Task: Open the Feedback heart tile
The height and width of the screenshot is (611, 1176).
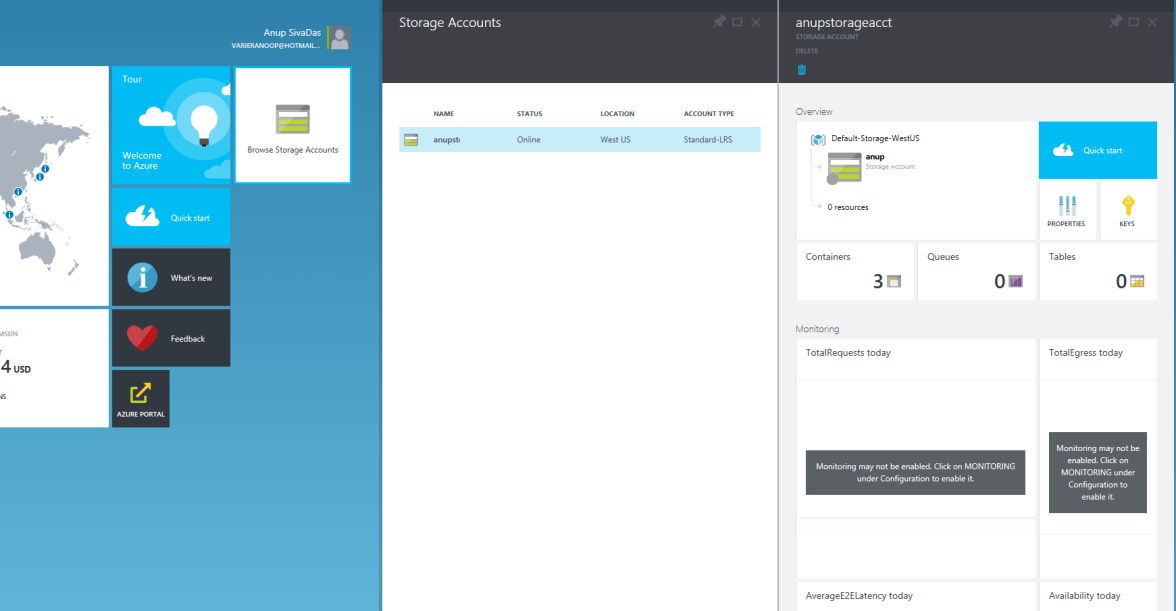Action: click(x=171, y=338)
